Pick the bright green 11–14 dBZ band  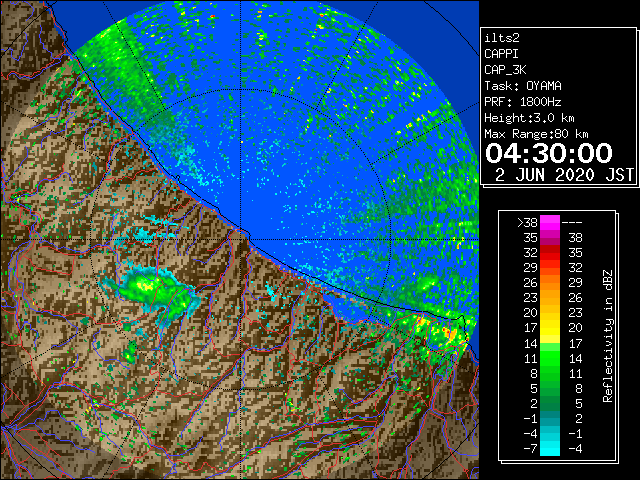click(550, 358)
